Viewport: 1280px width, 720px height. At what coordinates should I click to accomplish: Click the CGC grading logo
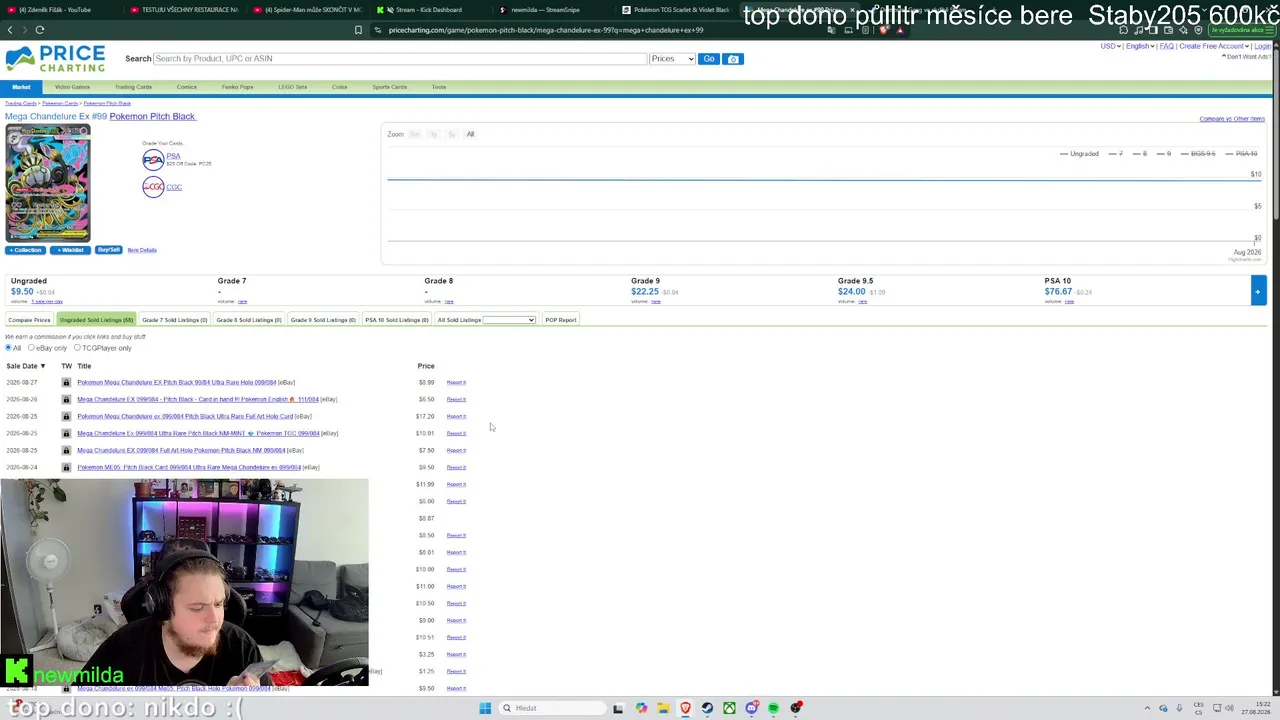pos(153,187)
